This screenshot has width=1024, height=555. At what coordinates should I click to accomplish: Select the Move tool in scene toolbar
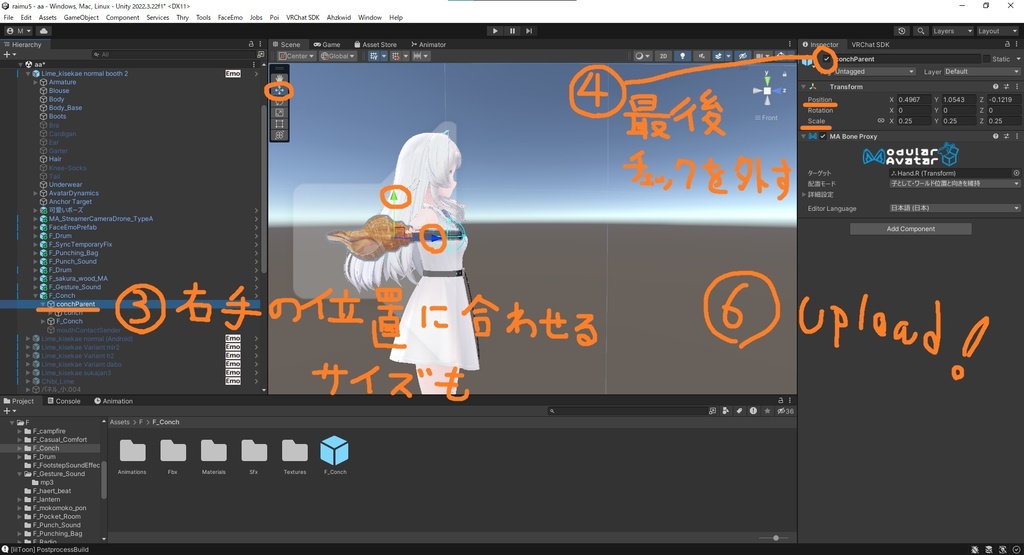pos(279,90)
